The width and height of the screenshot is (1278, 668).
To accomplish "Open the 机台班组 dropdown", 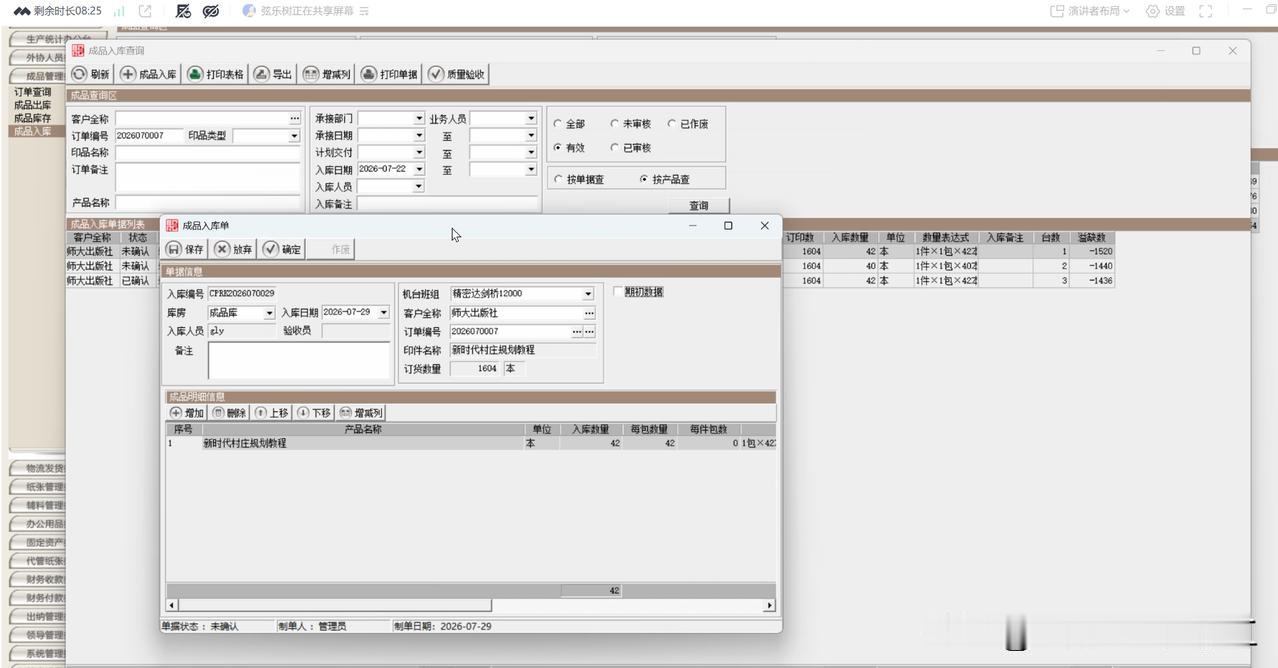I will [x=588, y=294].
